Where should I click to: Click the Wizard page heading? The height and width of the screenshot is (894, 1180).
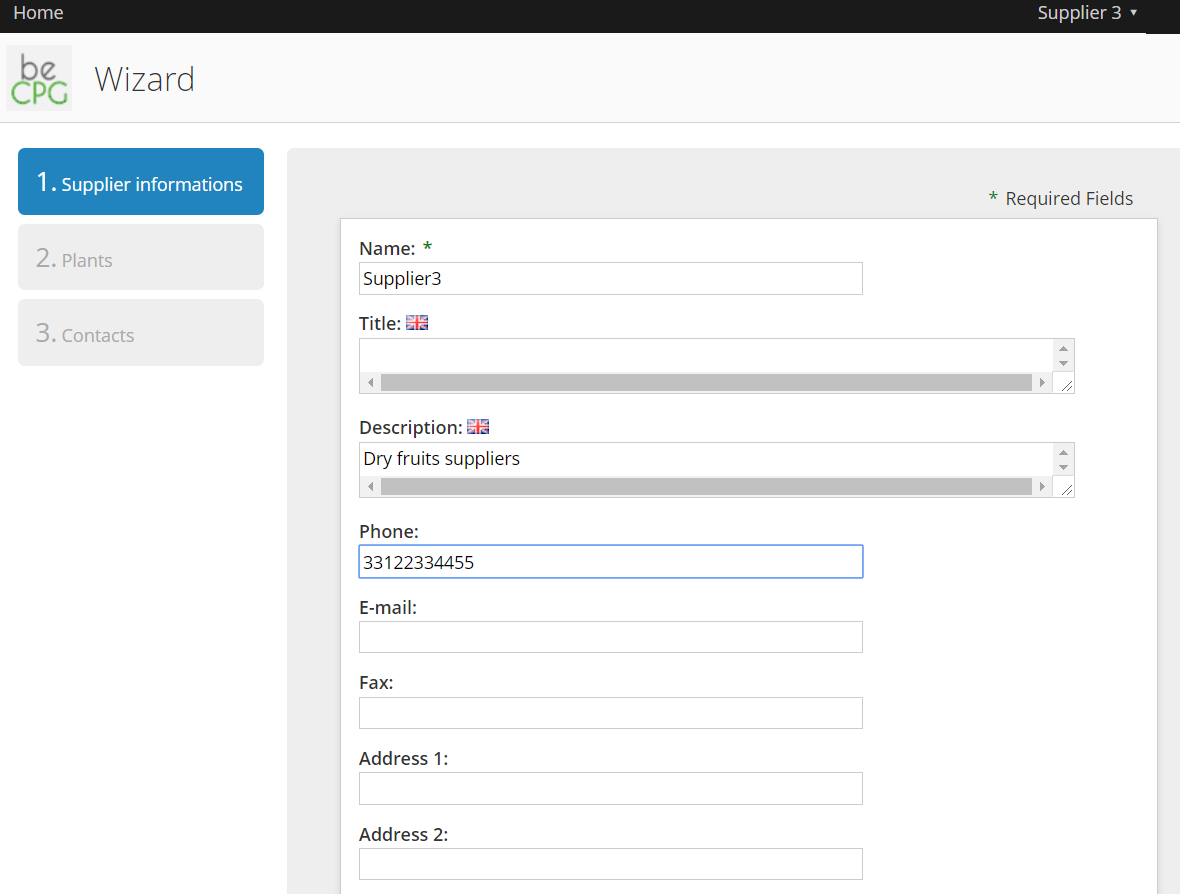(144, 79)
